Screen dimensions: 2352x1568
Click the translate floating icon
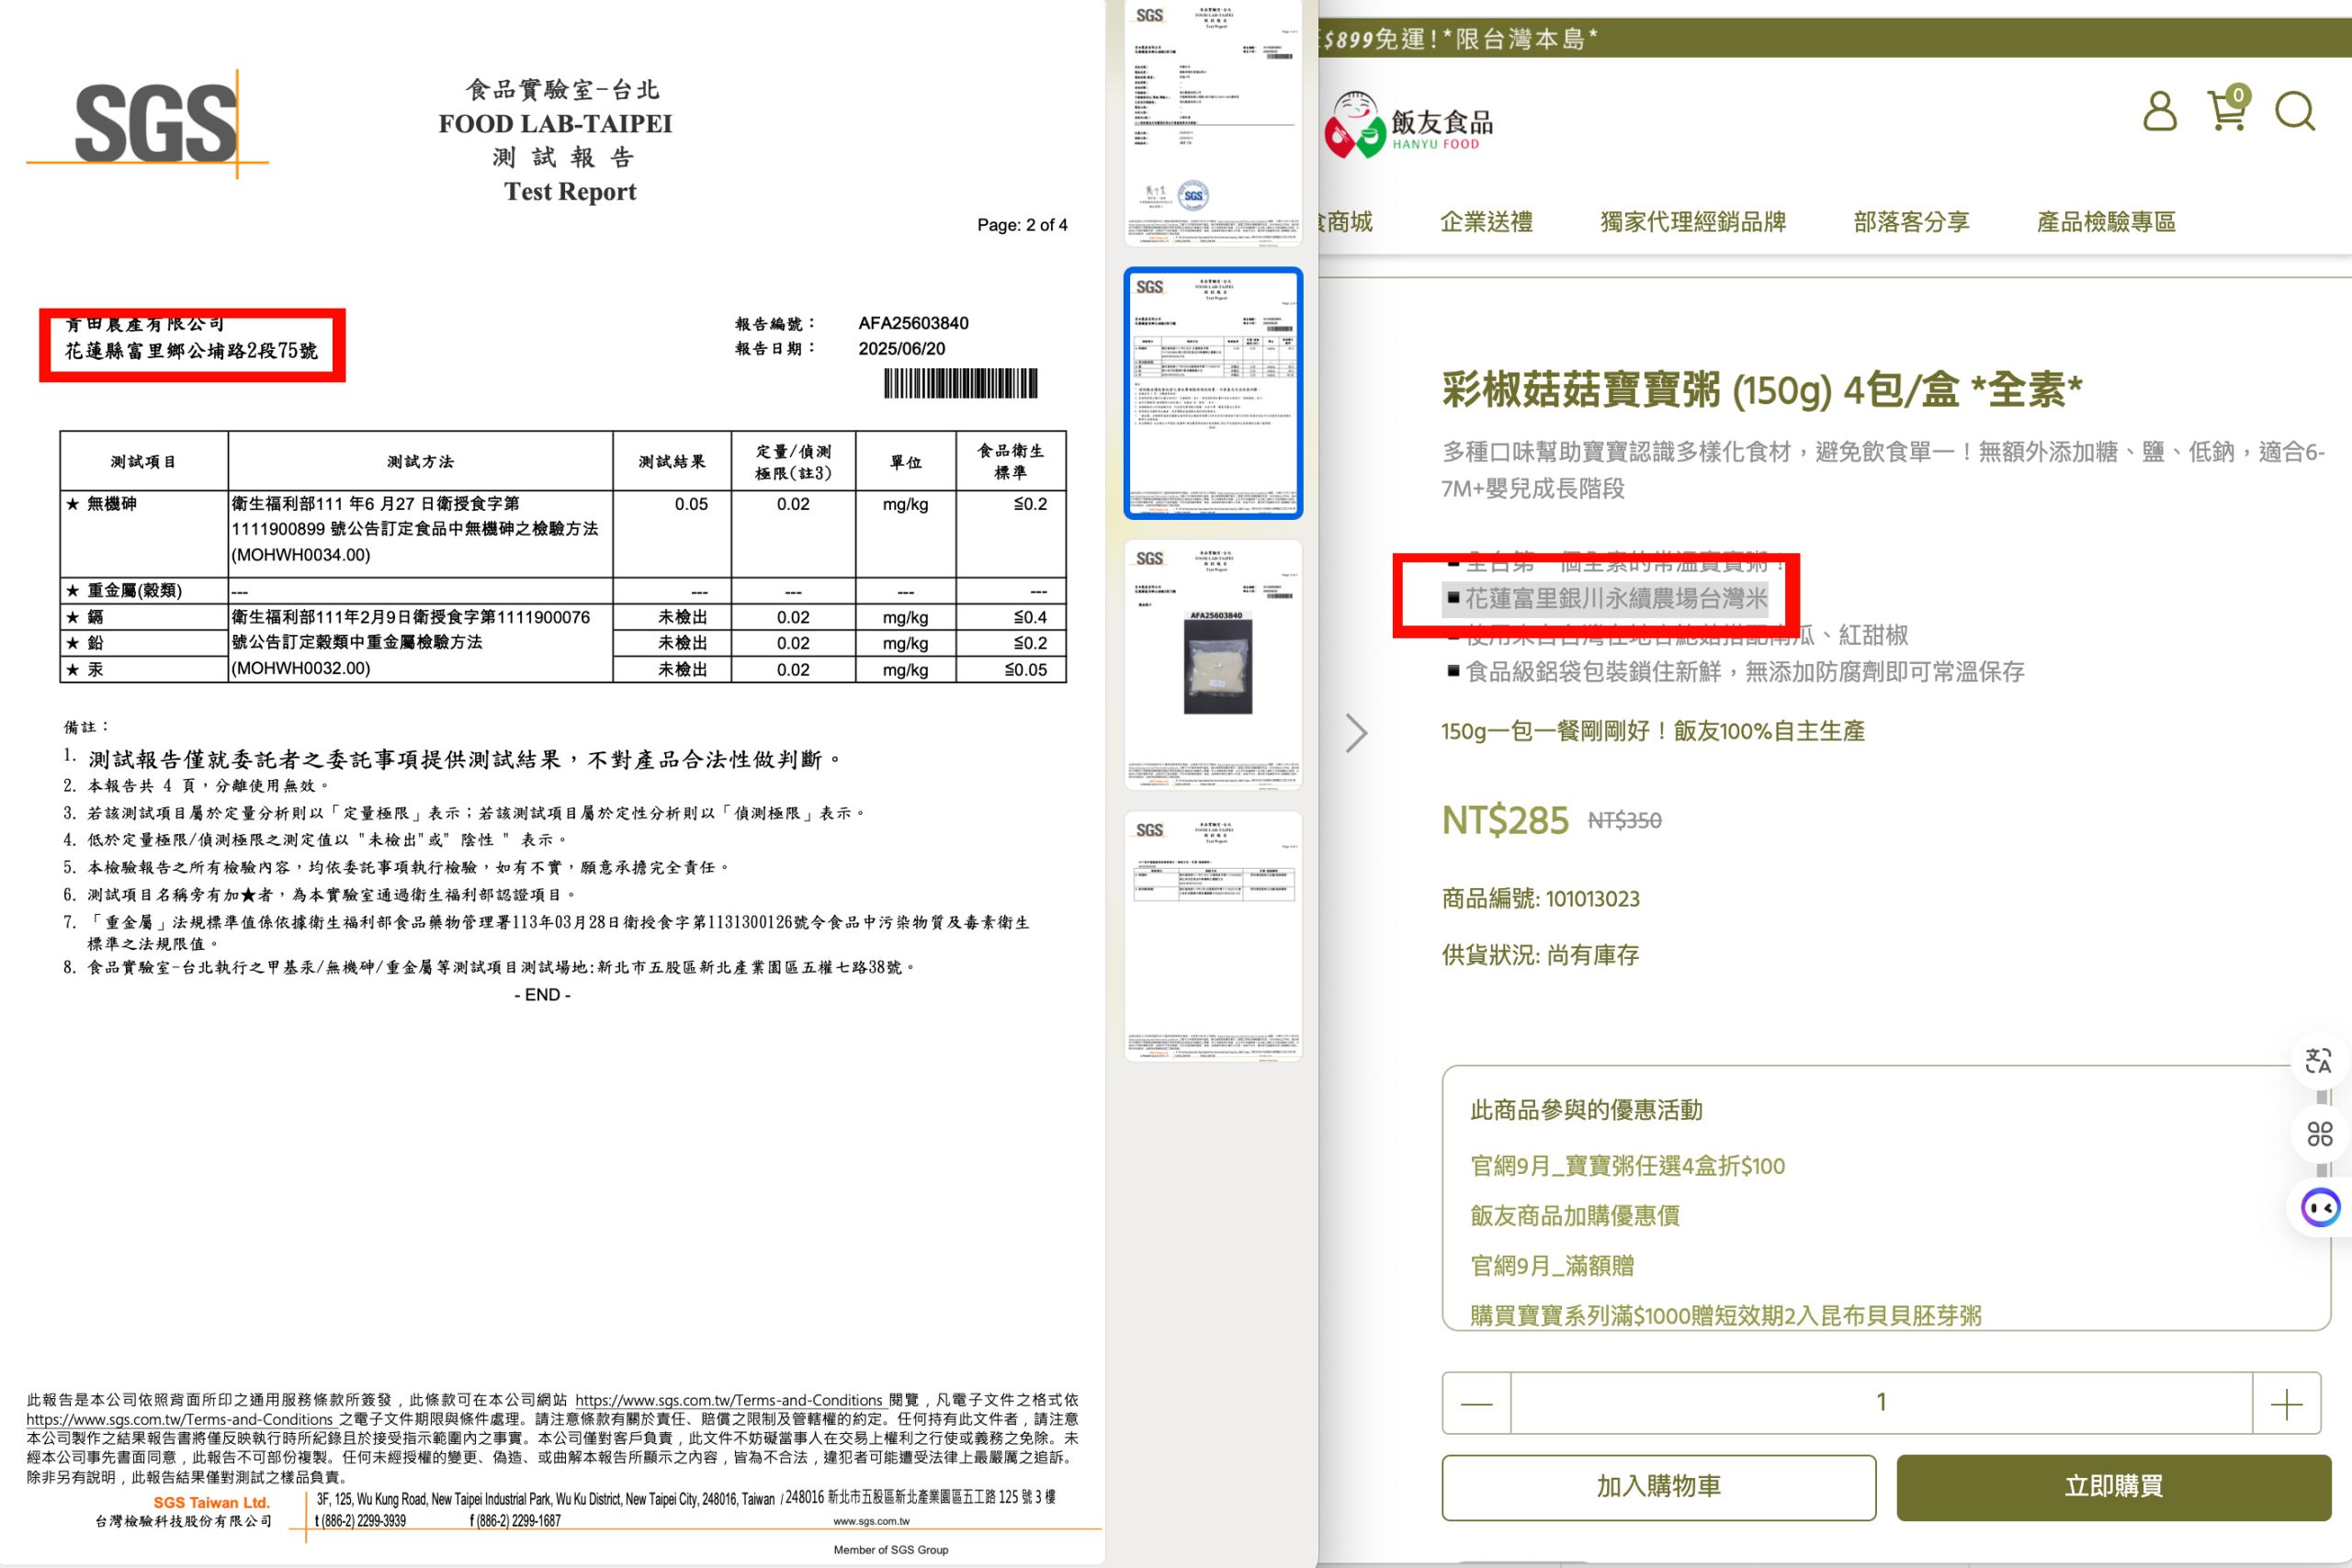click(2318, 1061)
